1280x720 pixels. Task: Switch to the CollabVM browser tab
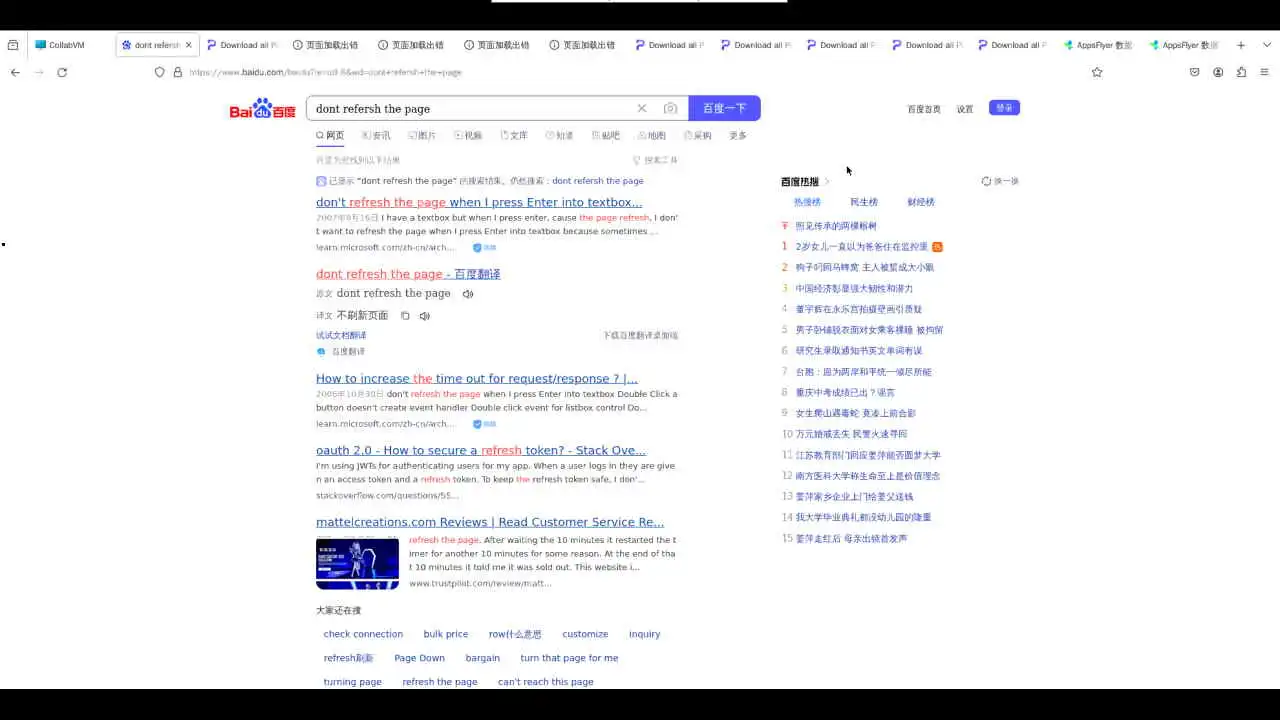click(x=70, y=45)
